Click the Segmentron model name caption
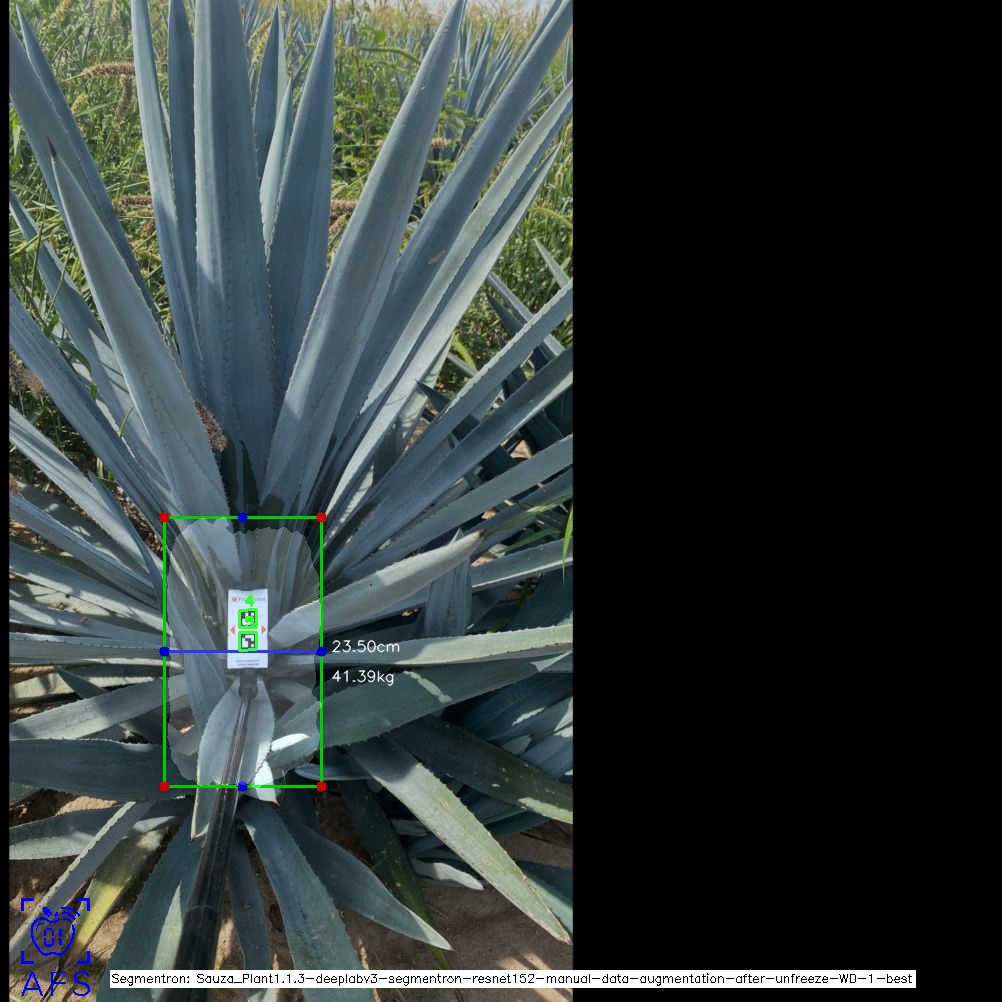1002x1002 pixels. [x=512, y=978]
